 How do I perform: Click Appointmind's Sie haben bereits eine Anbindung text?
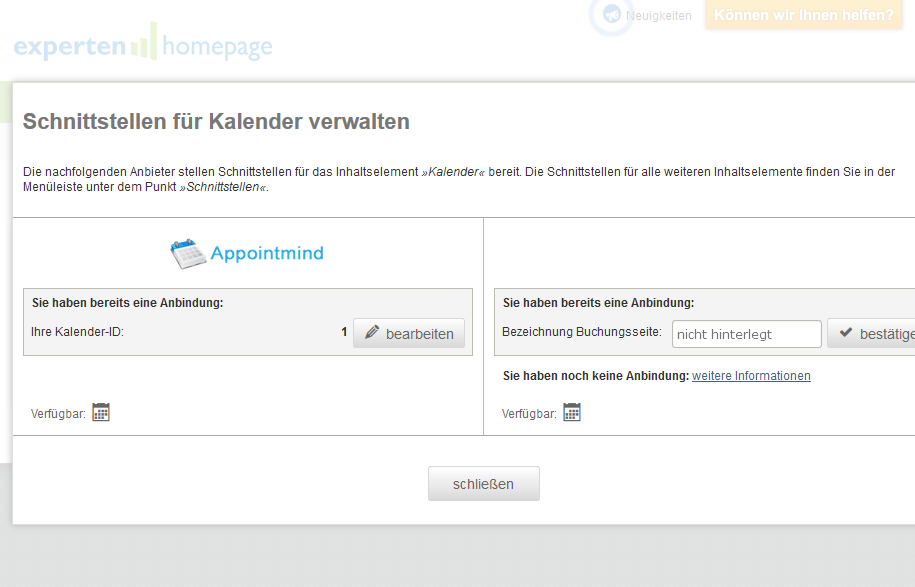pos(127,303)
